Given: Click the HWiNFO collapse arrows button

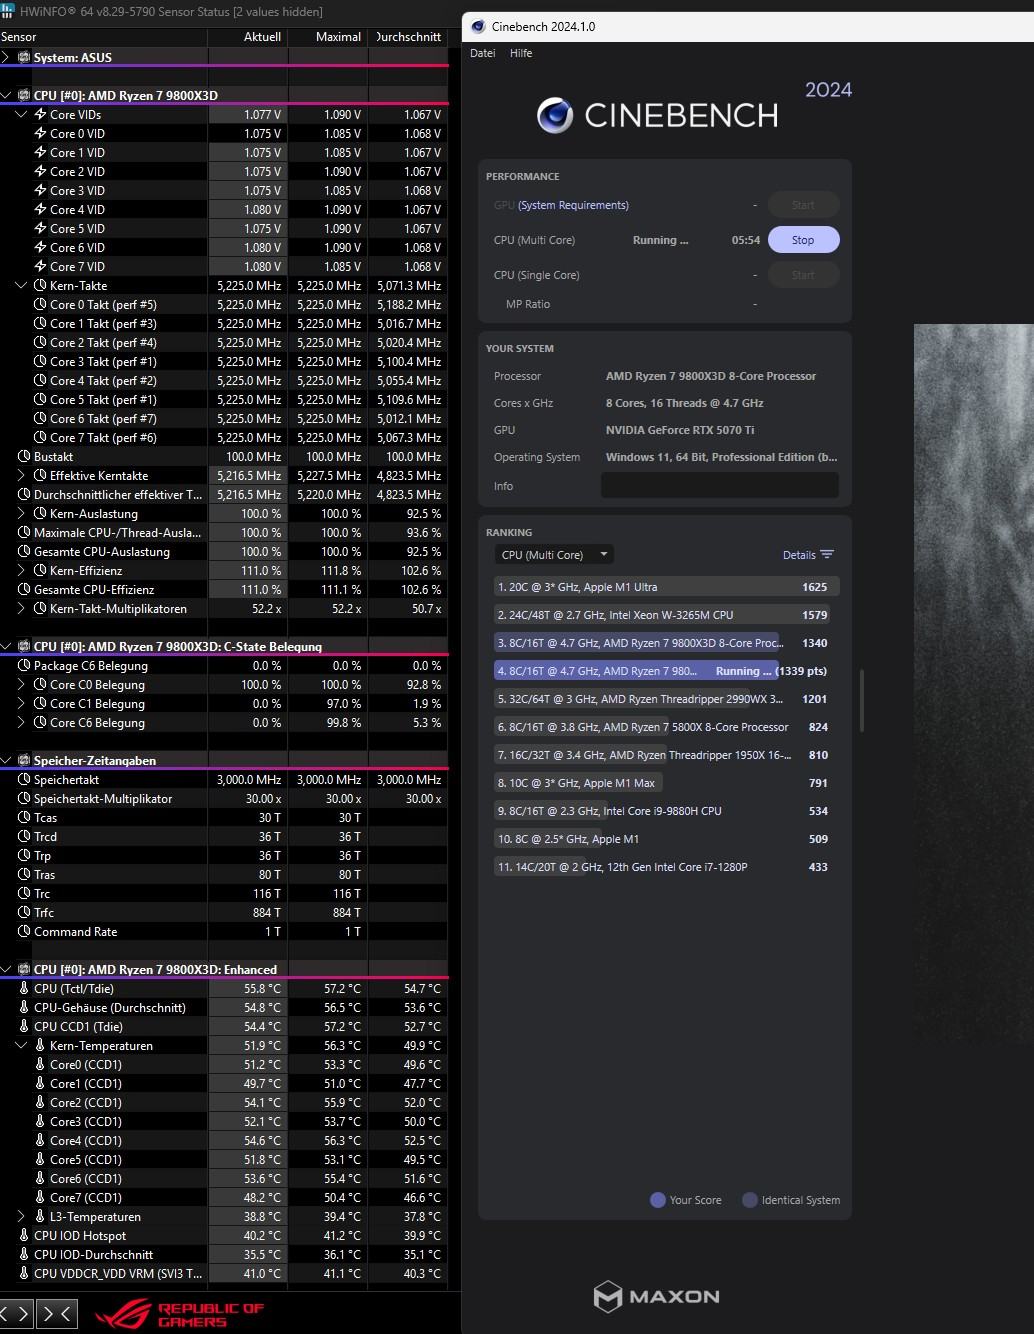Looking at the screenshot, I should point(58,1313).
